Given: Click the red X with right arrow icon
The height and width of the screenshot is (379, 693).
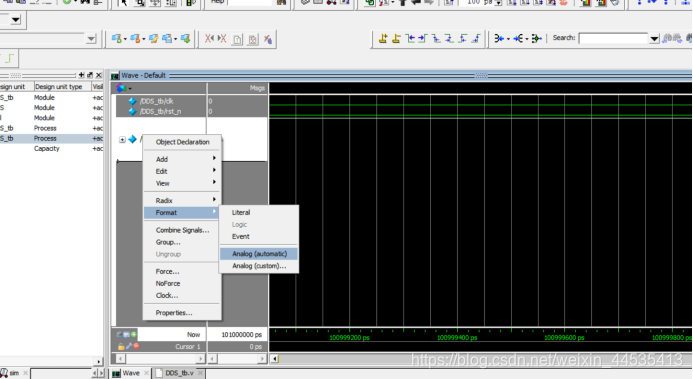Looking at the screenshot, I should pos(222,39).
